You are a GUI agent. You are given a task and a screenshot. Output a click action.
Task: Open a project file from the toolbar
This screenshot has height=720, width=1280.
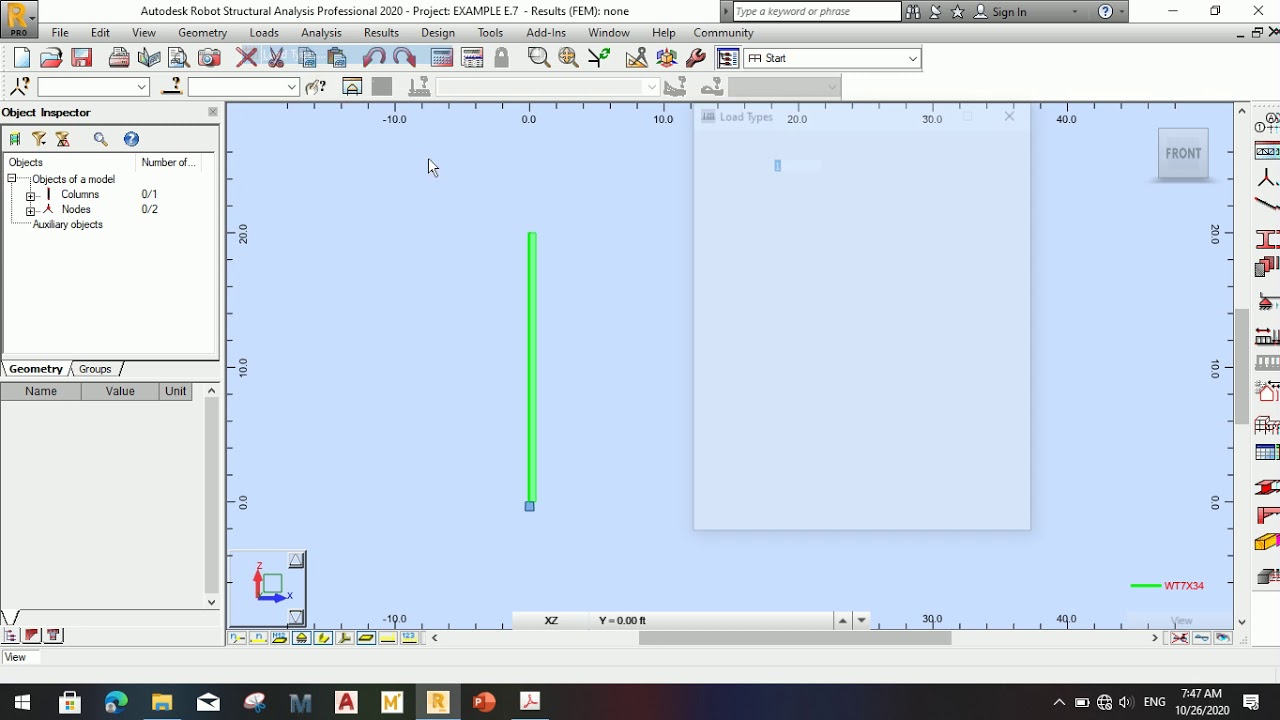(51, 58)
